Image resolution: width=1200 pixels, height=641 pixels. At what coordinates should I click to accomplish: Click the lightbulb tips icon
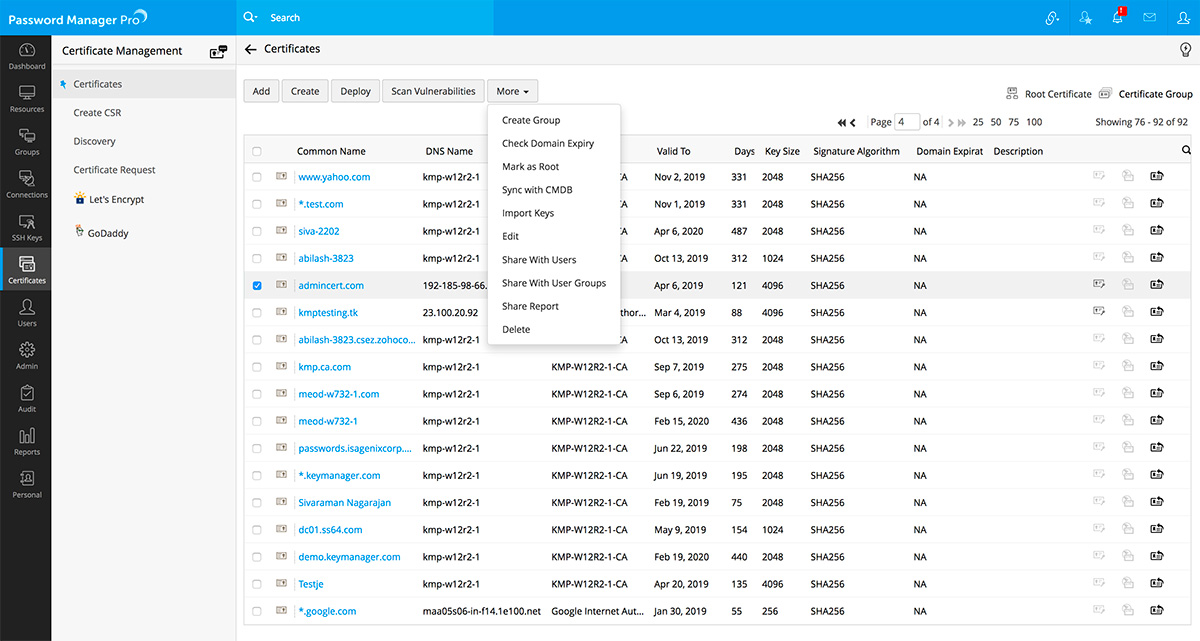point(1186,49)
